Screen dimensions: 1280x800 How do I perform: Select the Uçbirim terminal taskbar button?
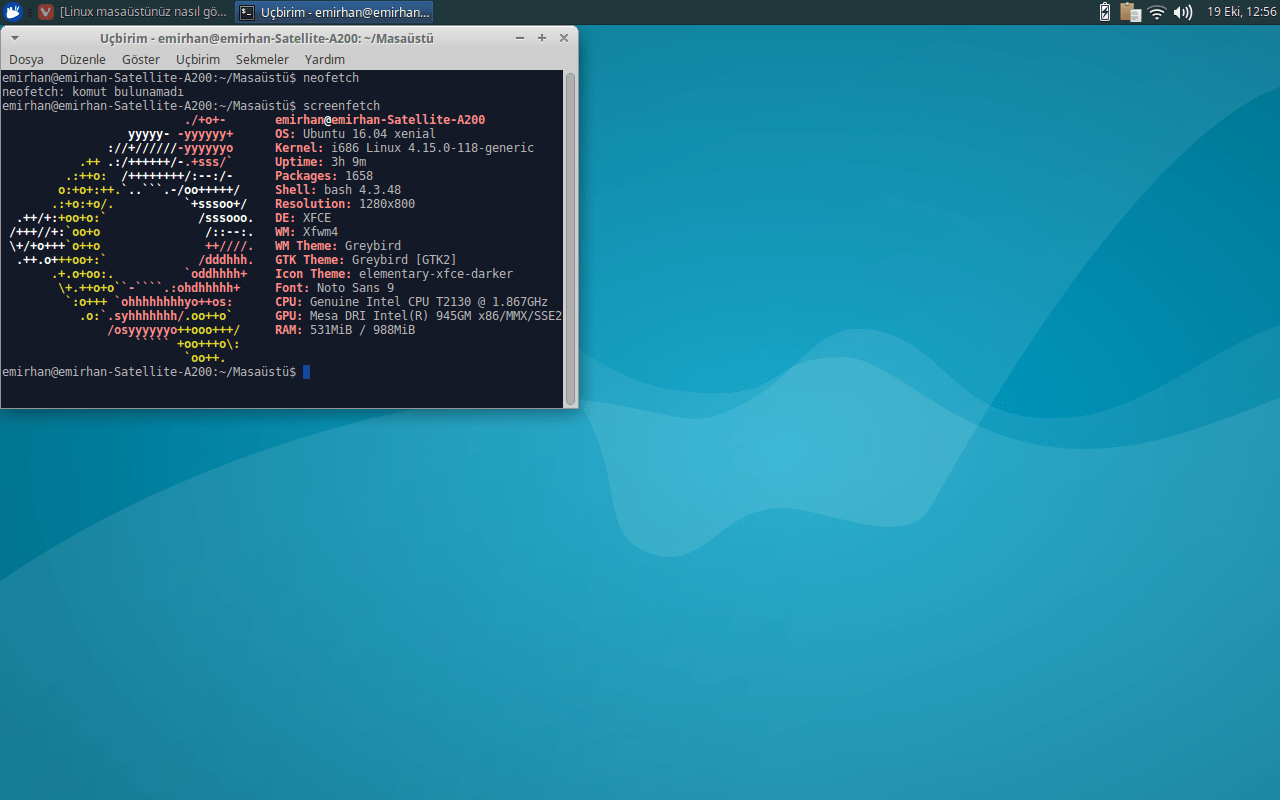click(335, 12)
